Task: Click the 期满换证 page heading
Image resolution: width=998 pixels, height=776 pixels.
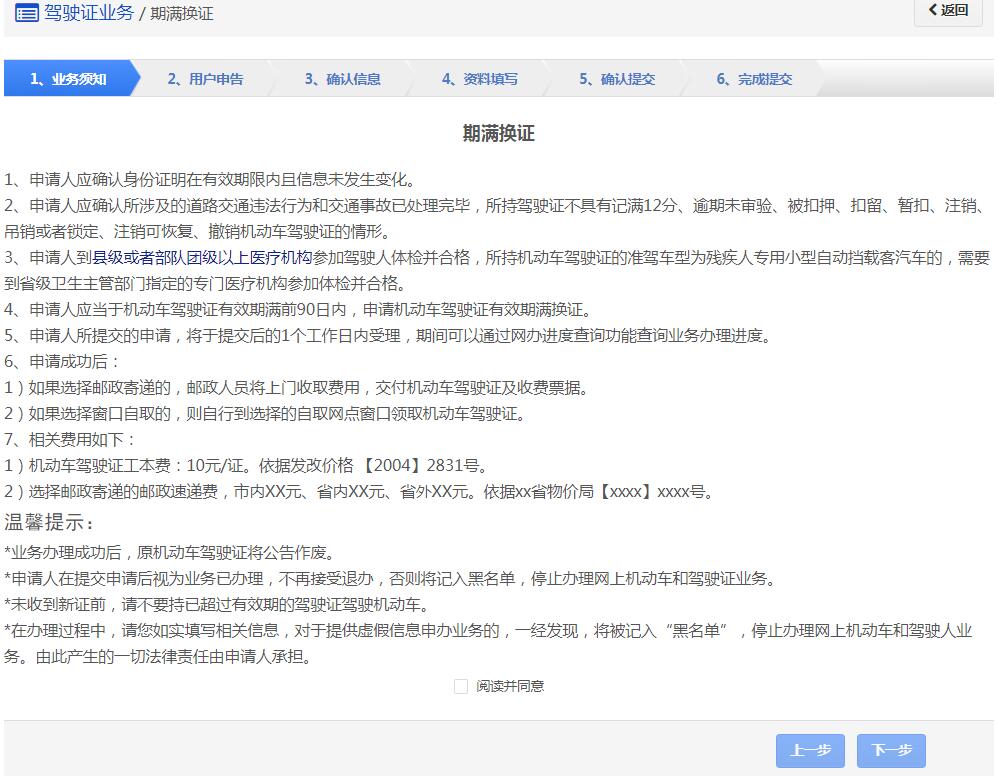Action: (497, 135)
